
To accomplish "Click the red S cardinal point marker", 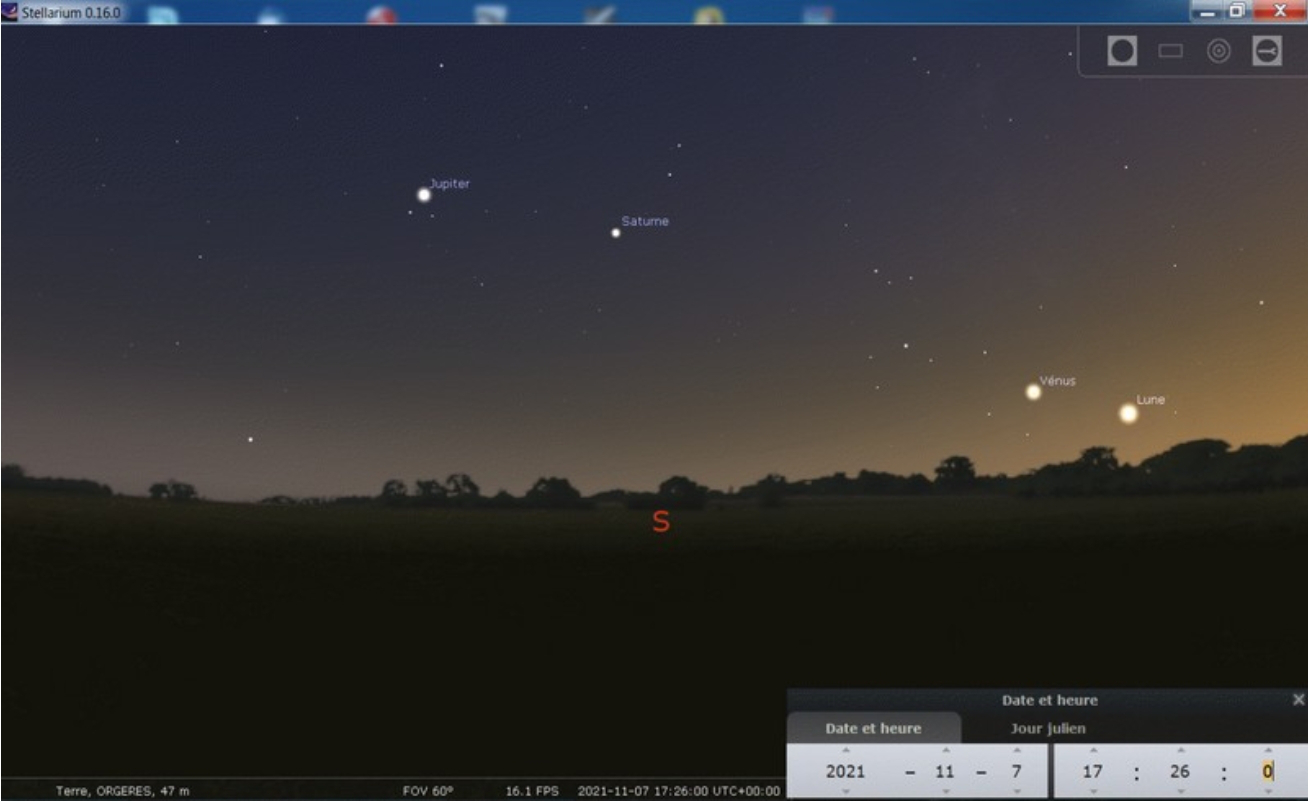I will (x=660, y=521).
